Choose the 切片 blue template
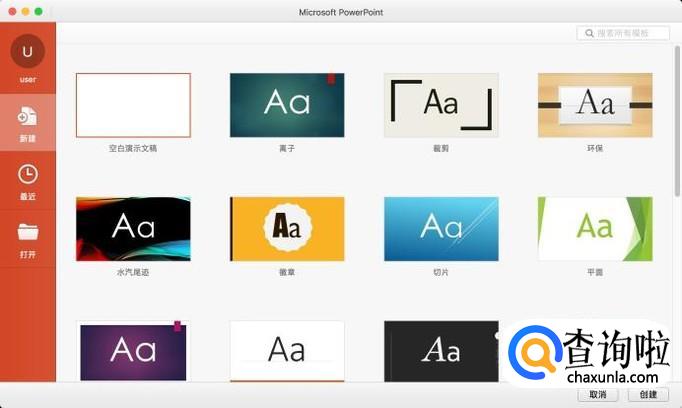 click(441, 229)
